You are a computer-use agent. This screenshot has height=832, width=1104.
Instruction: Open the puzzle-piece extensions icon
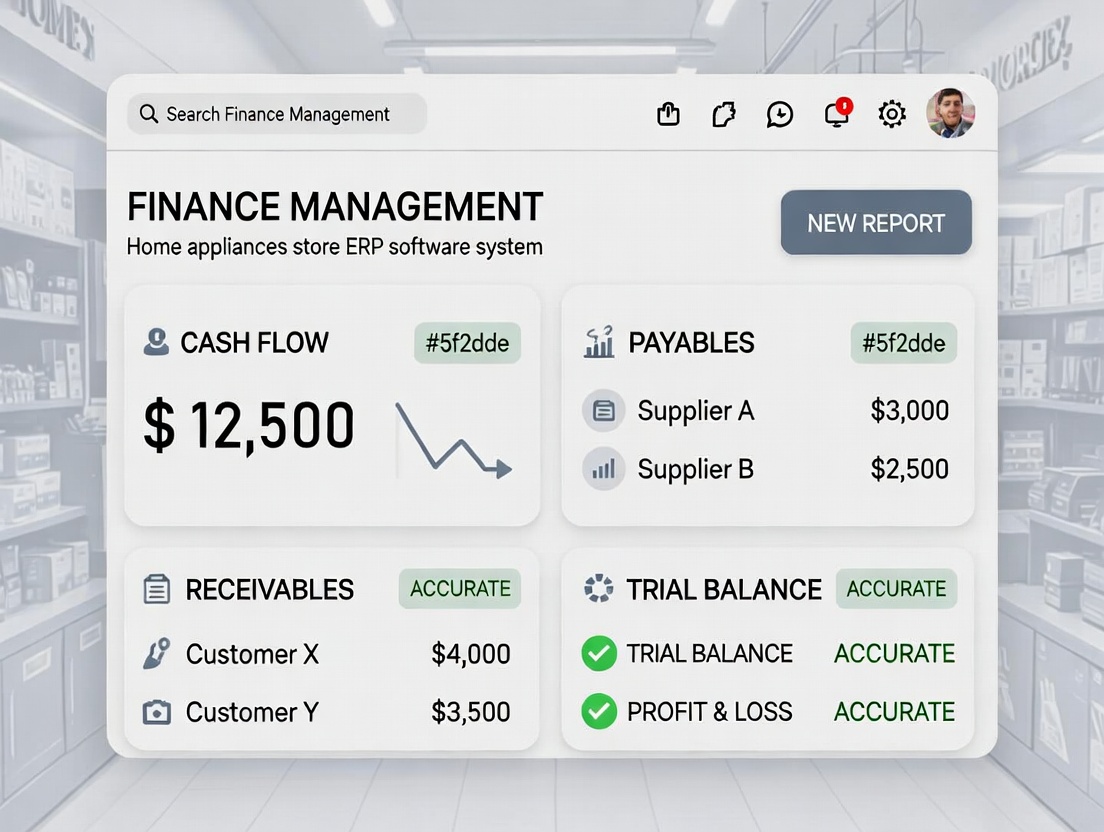724,114
